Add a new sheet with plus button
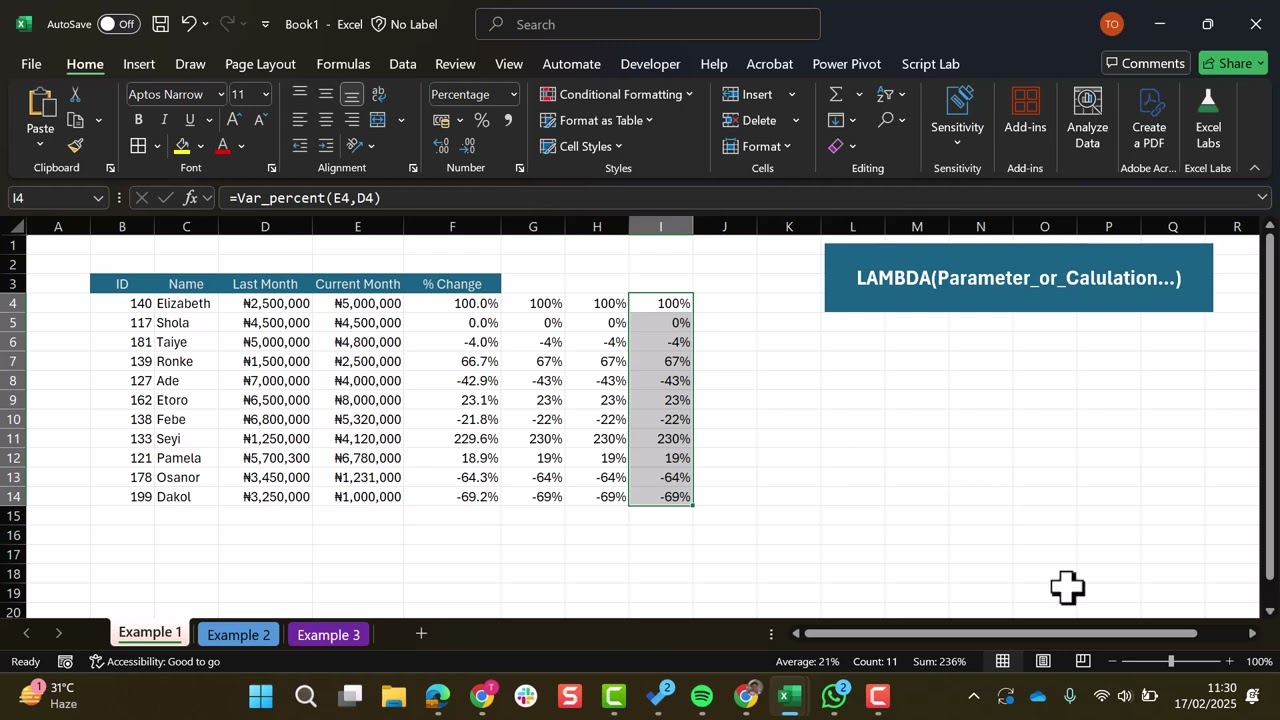1280x720 pixels. [x=421, y=634]
